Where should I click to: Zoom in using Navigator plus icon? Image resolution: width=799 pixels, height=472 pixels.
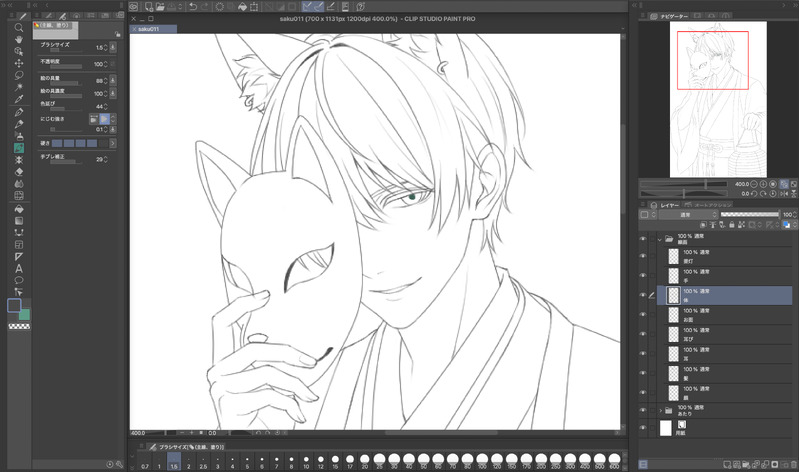(x=763, y=184)
